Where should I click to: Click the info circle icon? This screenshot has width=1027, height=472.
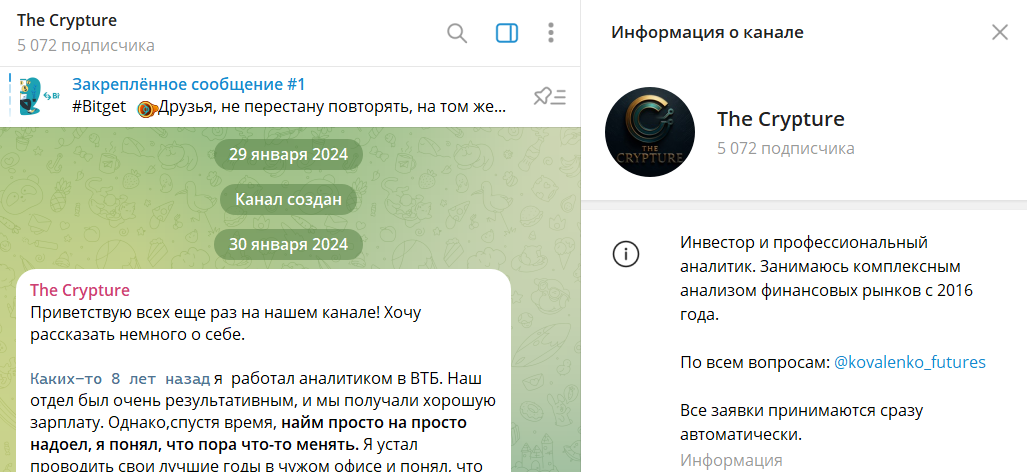point(626,254)
